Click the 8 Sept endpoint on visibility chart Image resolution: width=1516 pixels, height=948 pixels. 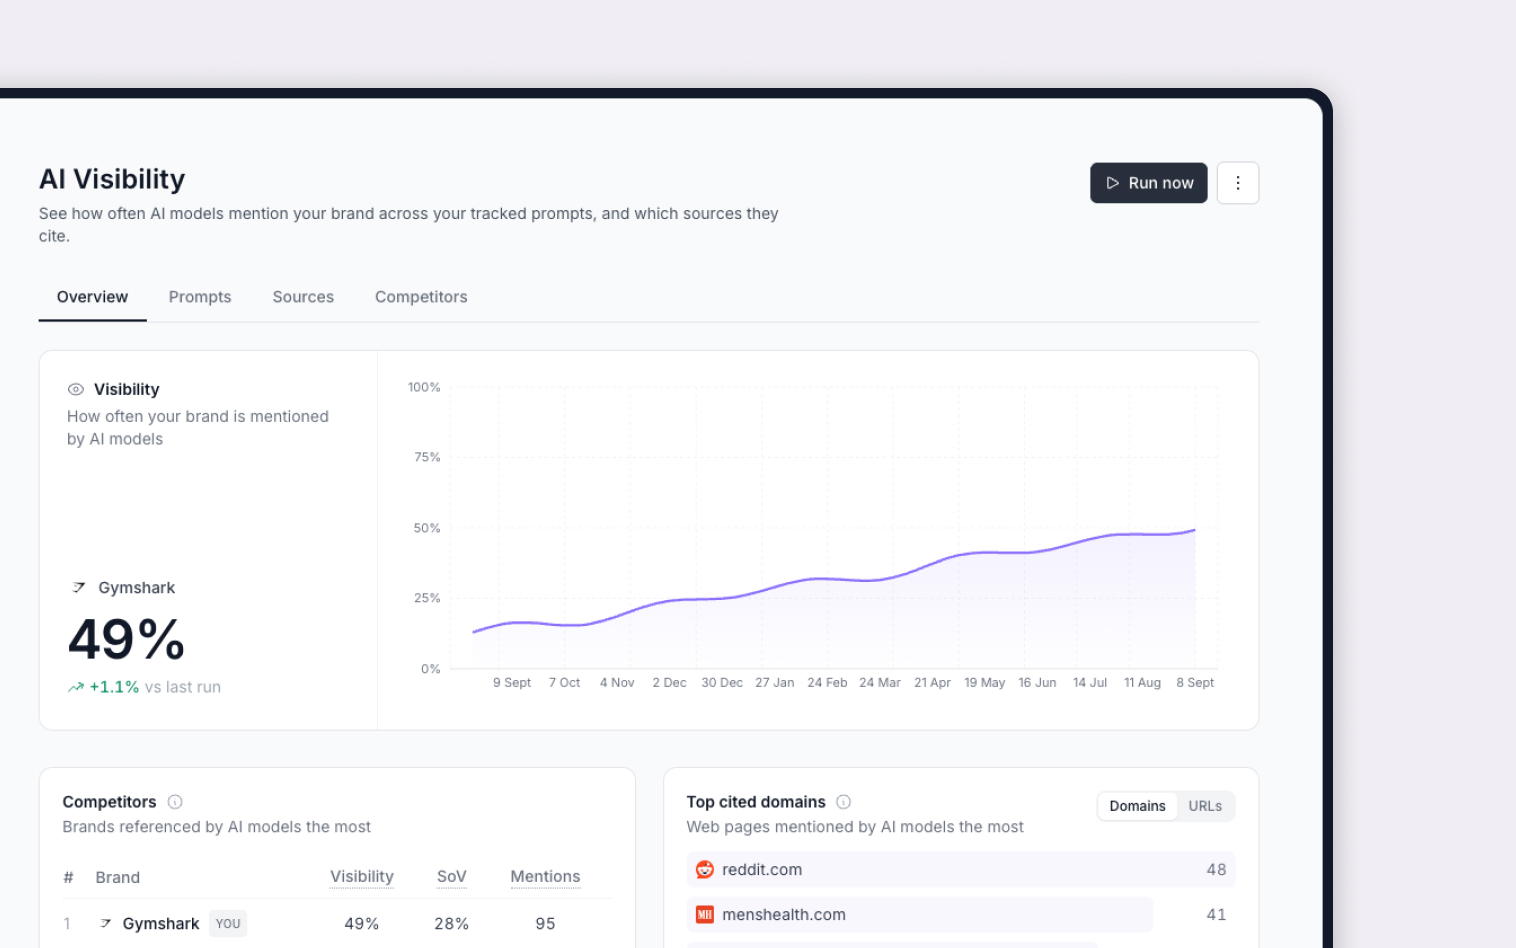pos(1195,530)
